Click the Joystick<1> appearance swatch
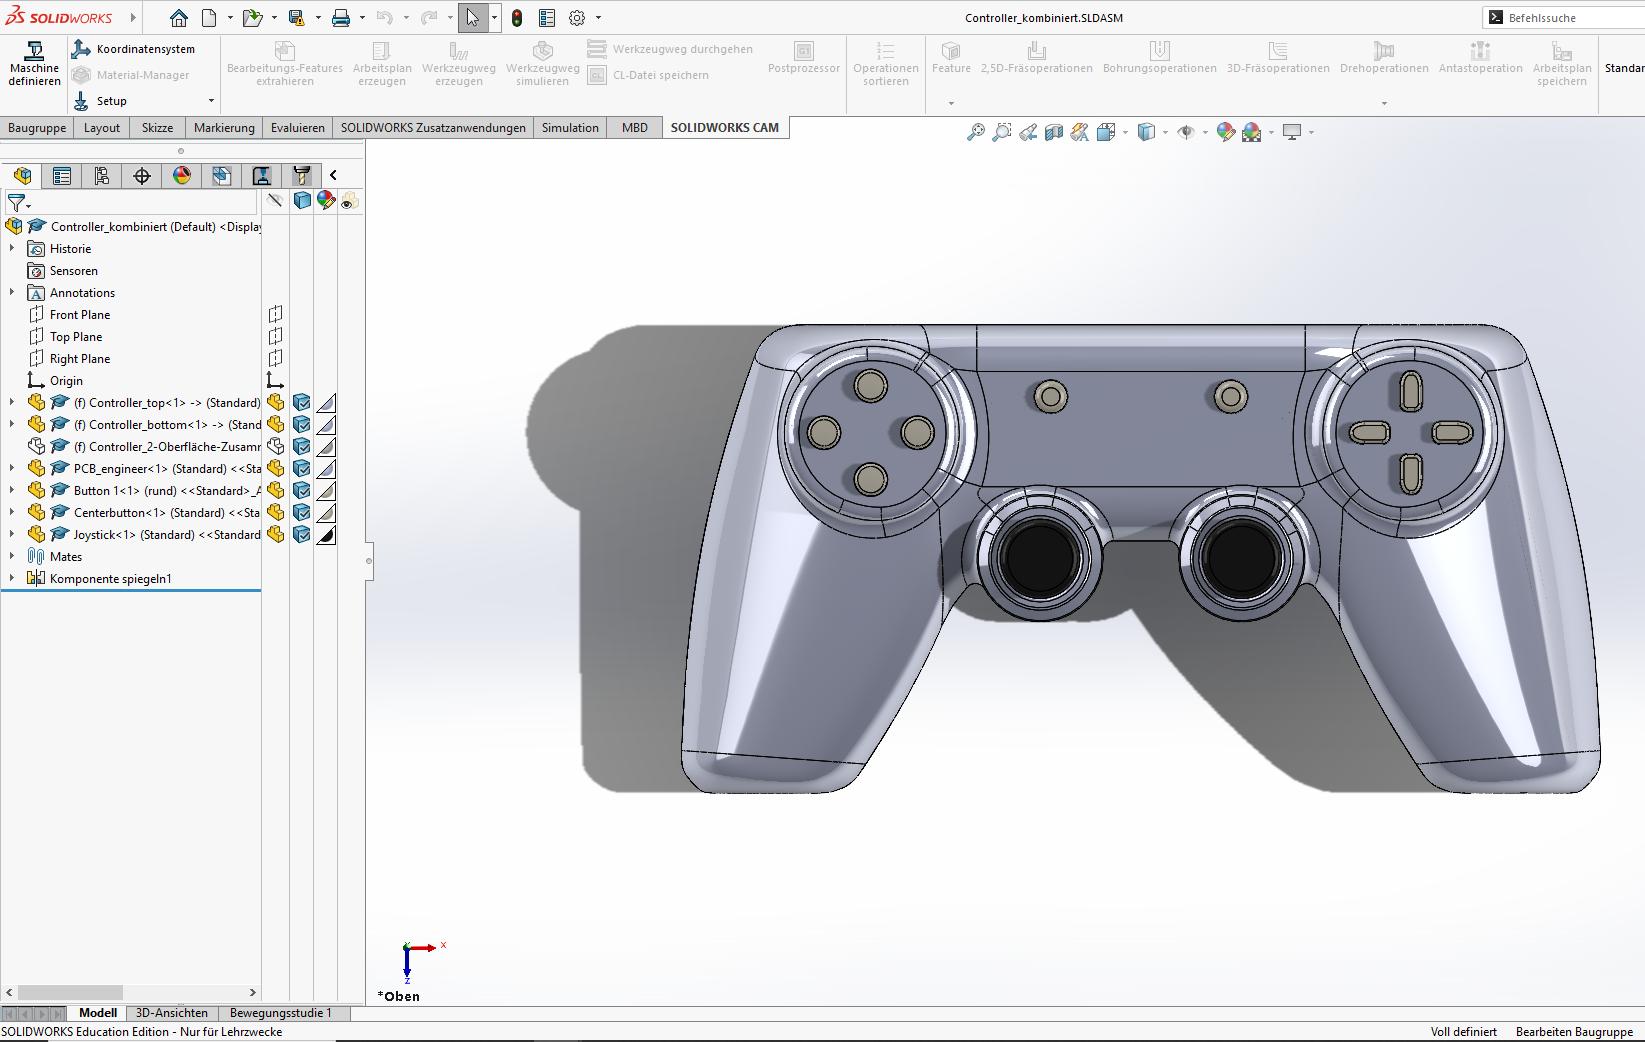 click(x=326, y=535)
